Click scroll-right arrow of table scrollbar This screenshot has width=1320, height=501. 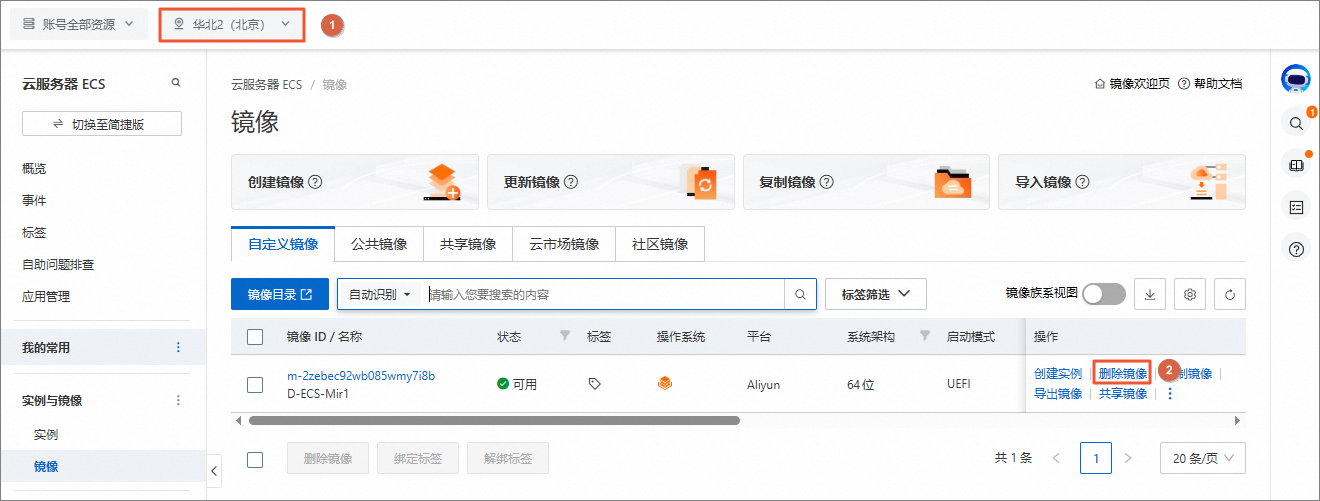1237,421
